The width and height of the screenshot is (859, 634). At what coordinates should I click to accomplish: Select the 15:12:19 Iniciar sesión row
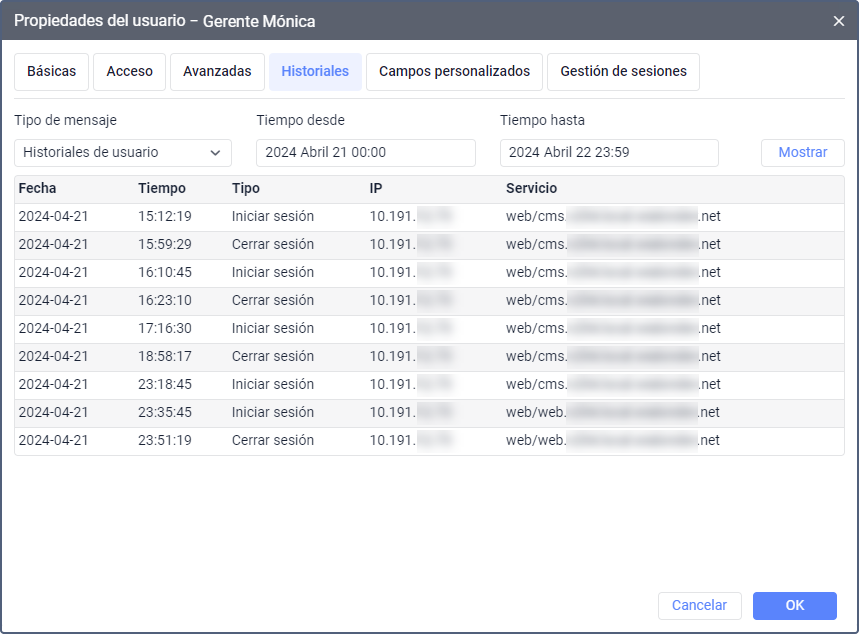(272, 217)
